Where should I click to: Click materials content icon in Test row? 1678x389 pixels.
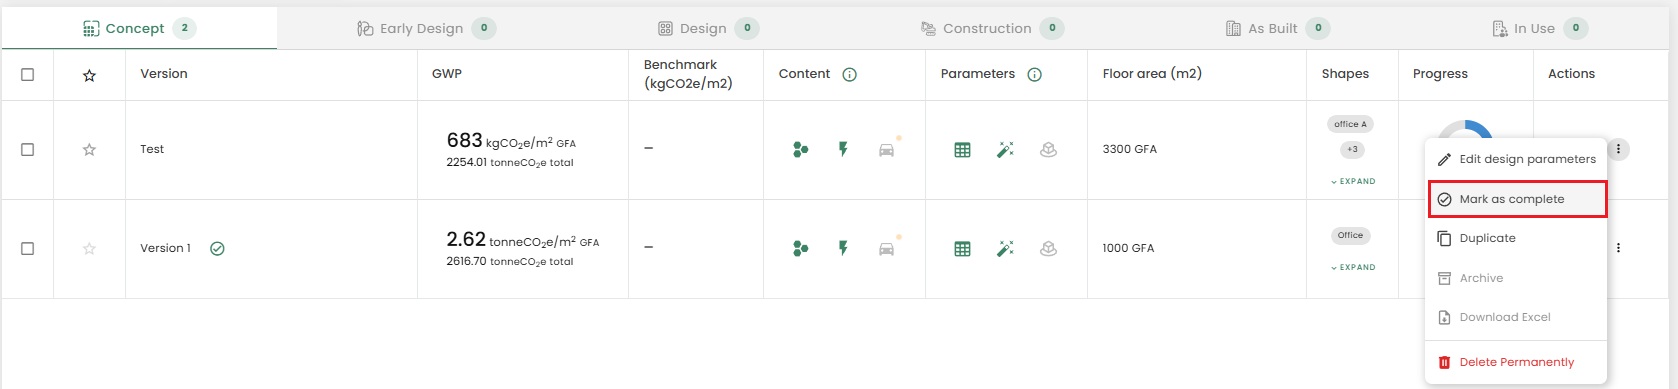coord(800,150)
